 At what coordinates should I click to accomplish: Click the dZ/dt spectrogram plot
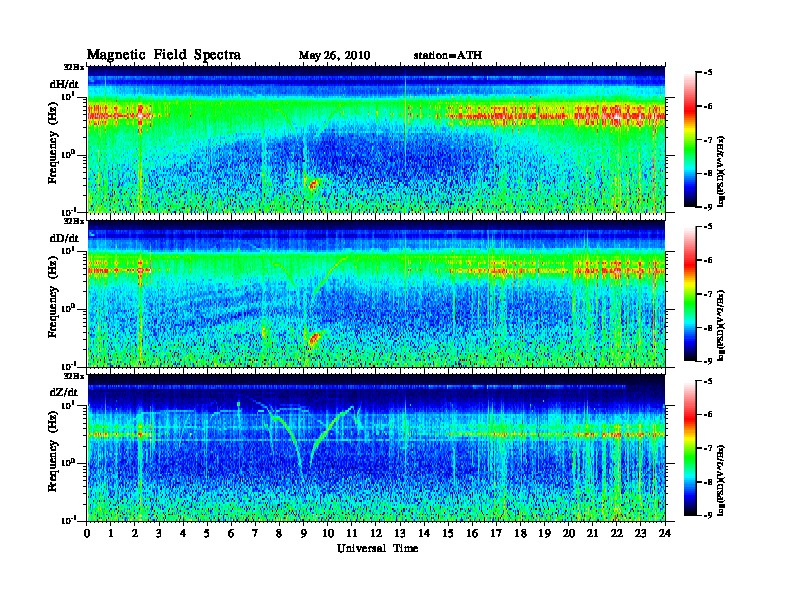[376, 447]
